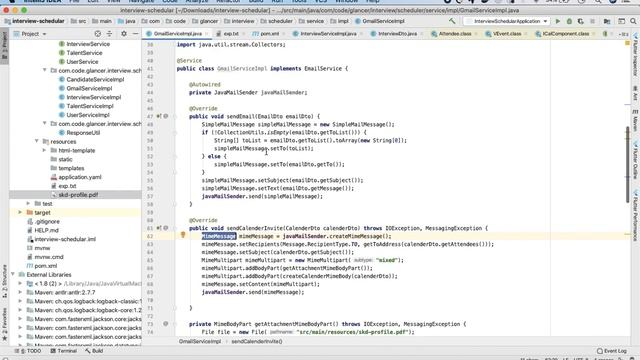Open the Maven tool window on right strip
The image size is (640, 360).
pos(635,120)
